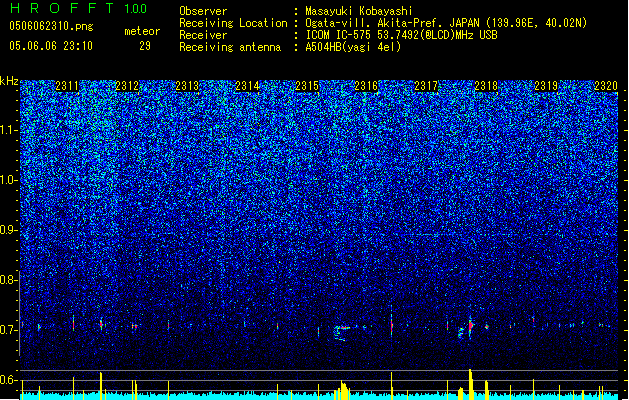Select the 2320 time marker
The height and width of the screenshot is (400, 629).
pos(606,86)
